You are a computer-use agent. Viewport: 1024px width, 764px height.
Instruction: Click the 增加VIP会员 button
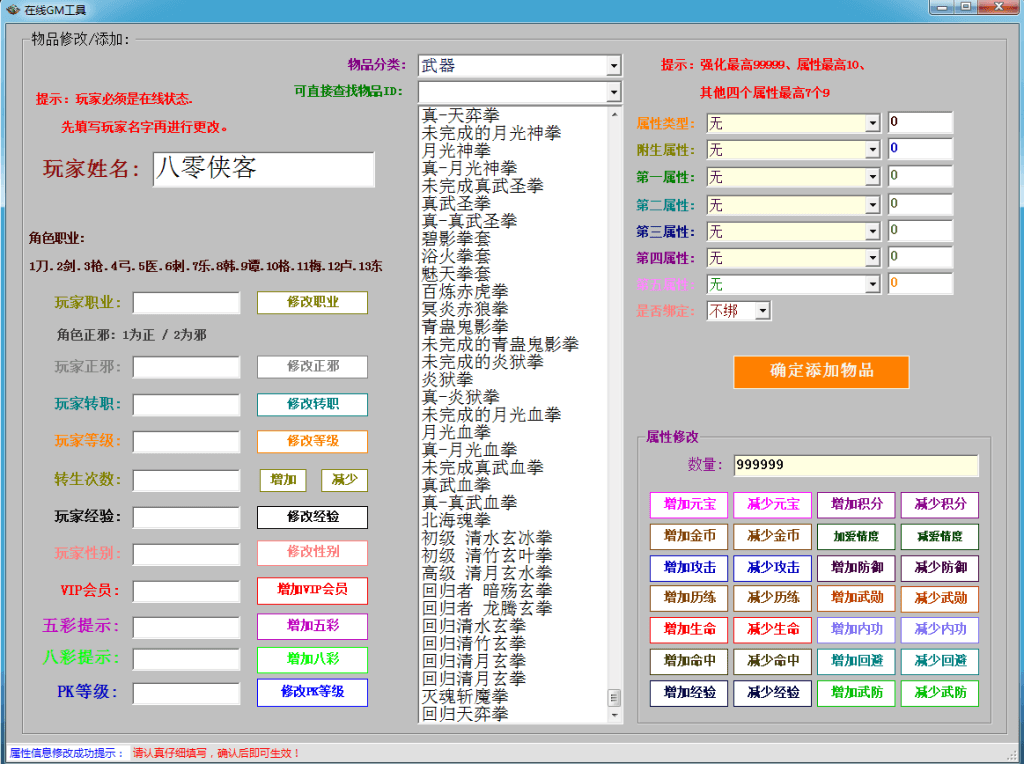312,590
